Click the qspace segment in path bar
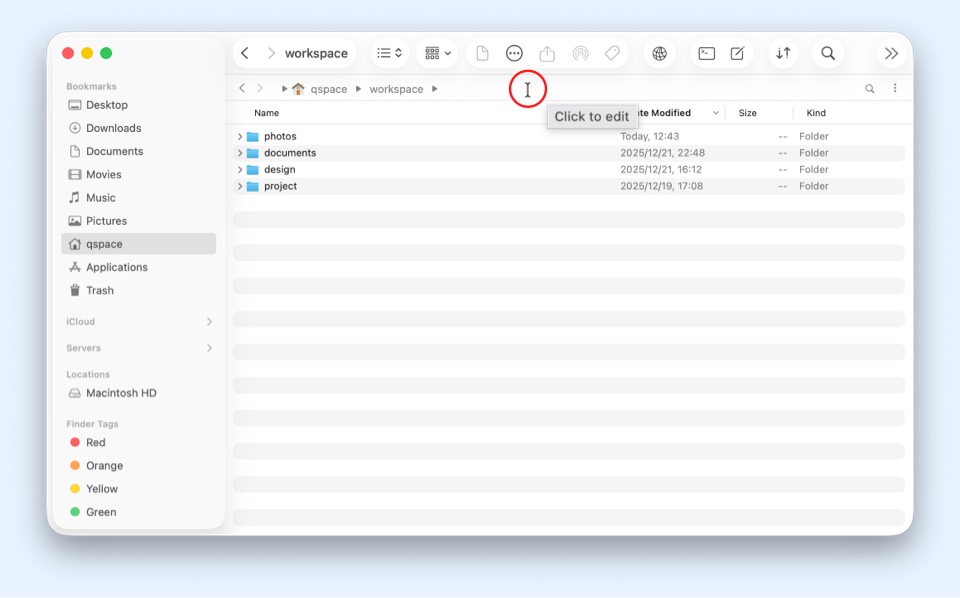Image resolution: width=960 pixels, height=598 pixels. point(328,89)
